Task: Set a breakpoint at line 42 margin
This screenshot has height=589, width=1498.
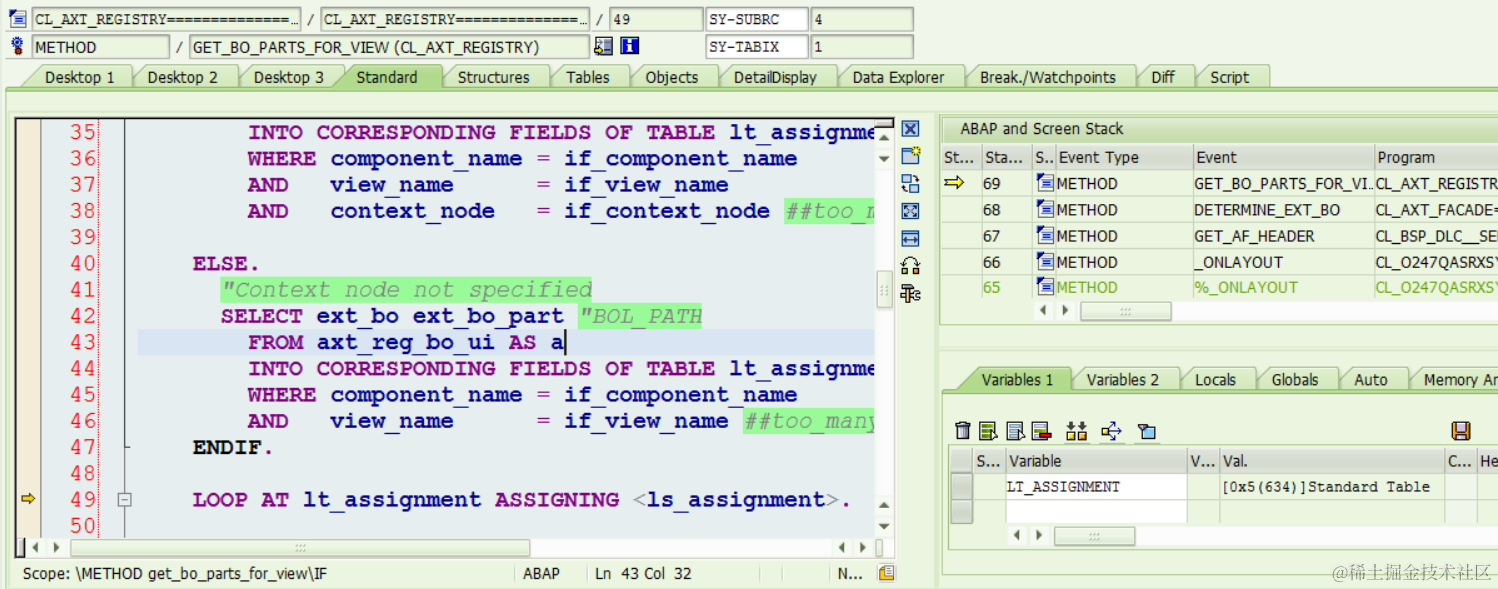Action: point(28,316)
